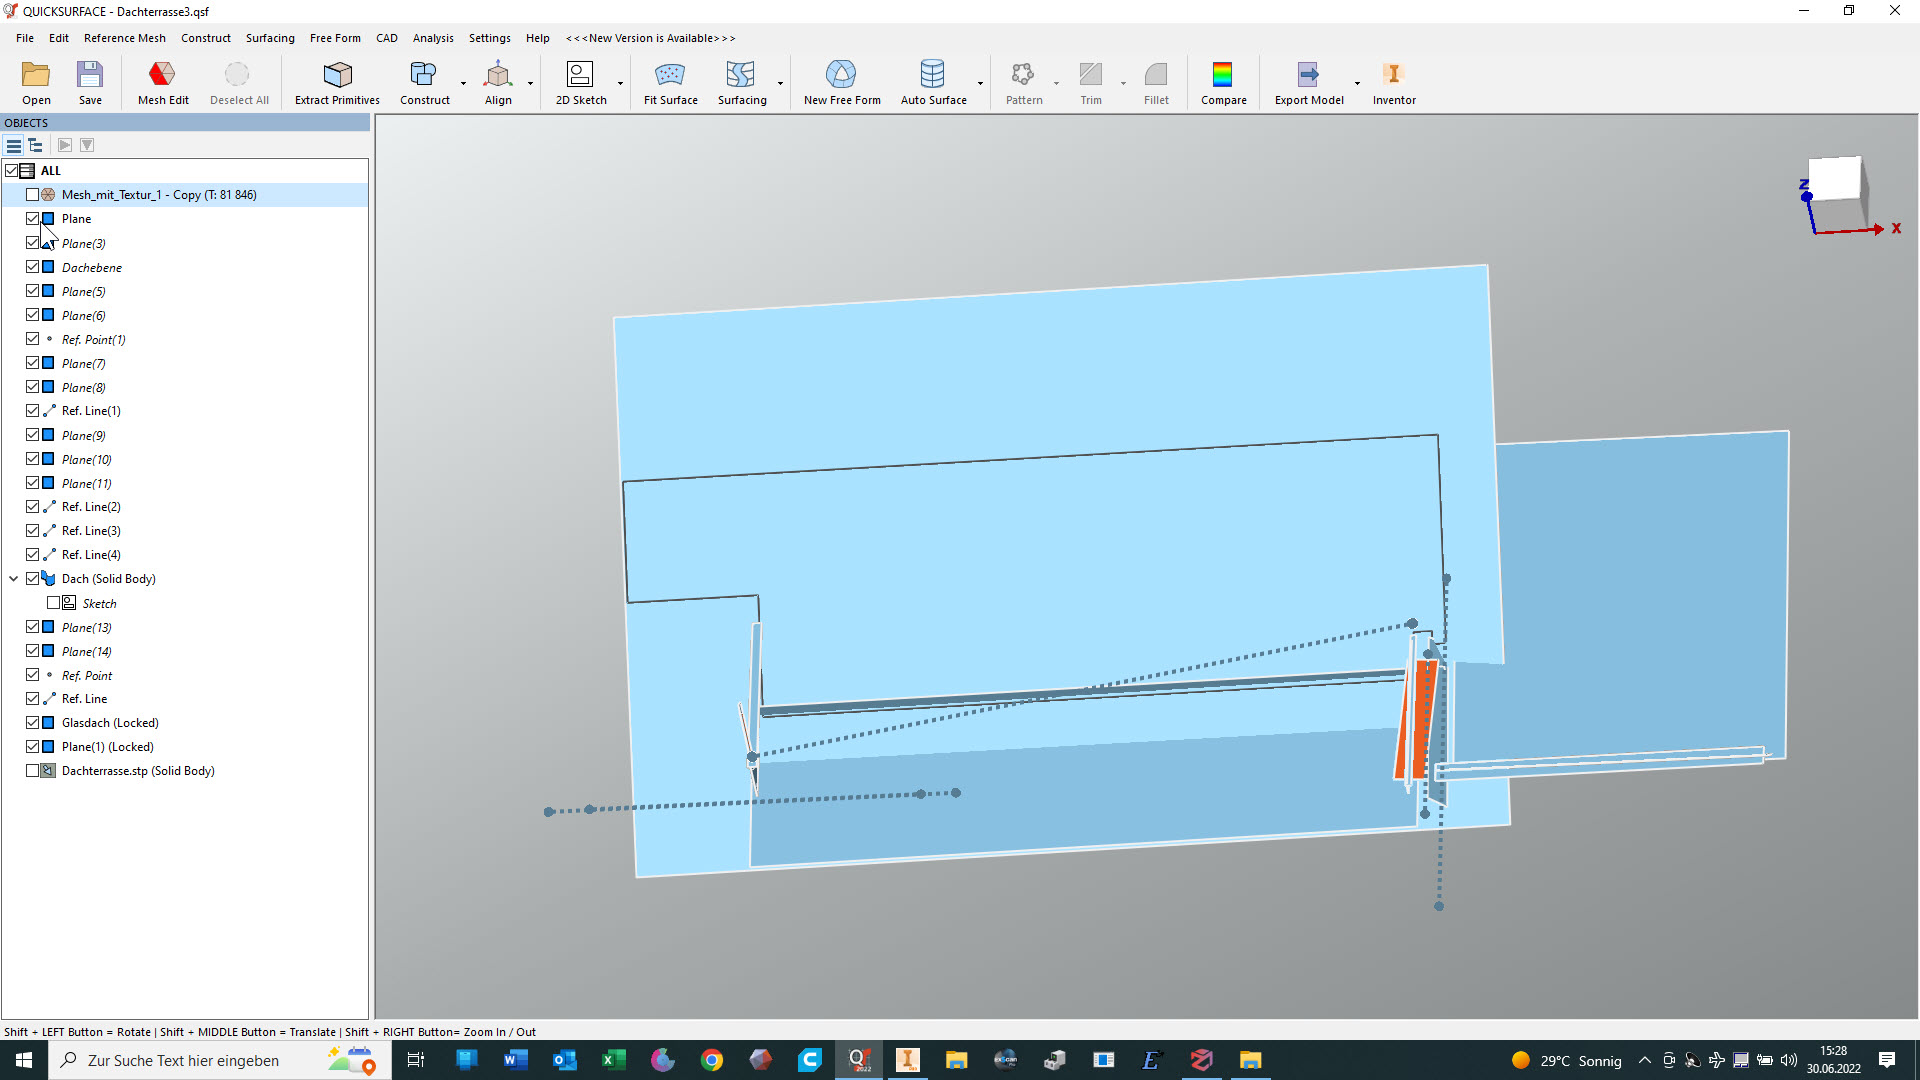Collapse the Dach (Solid Body) tree node
Viewport: 1920px width, 1080px height.
point(14,579)
